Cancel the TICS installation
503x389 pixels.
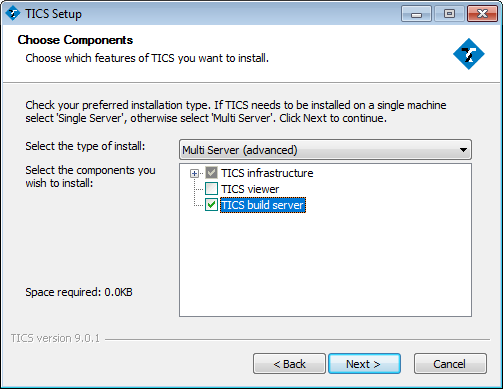click(450, 364)
